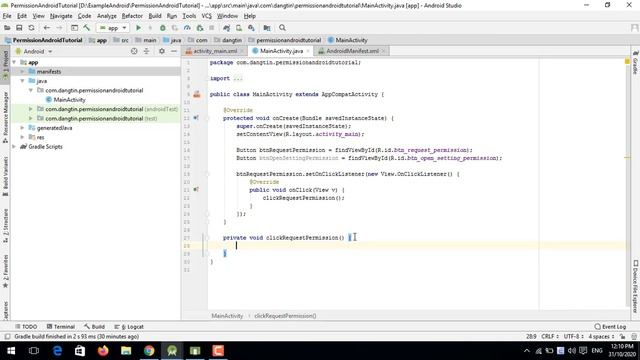The image size is (640, 360).
Task: Expand the Gradle Scripts node
Action: 15,147
